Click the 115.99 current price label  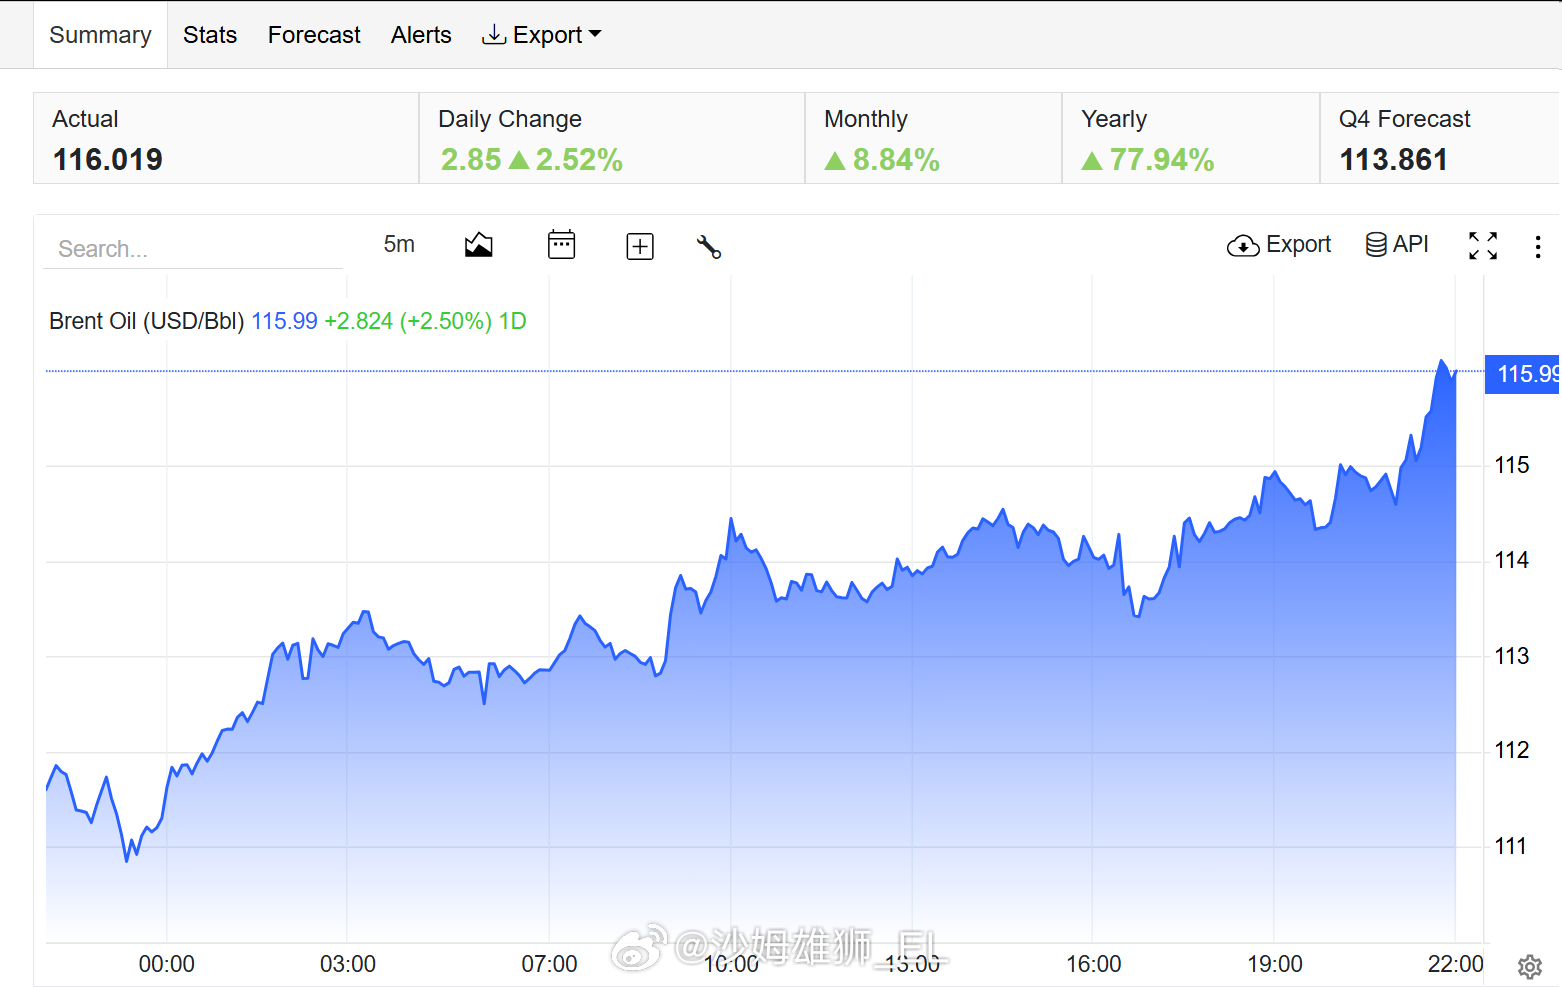coord(1522,374)
